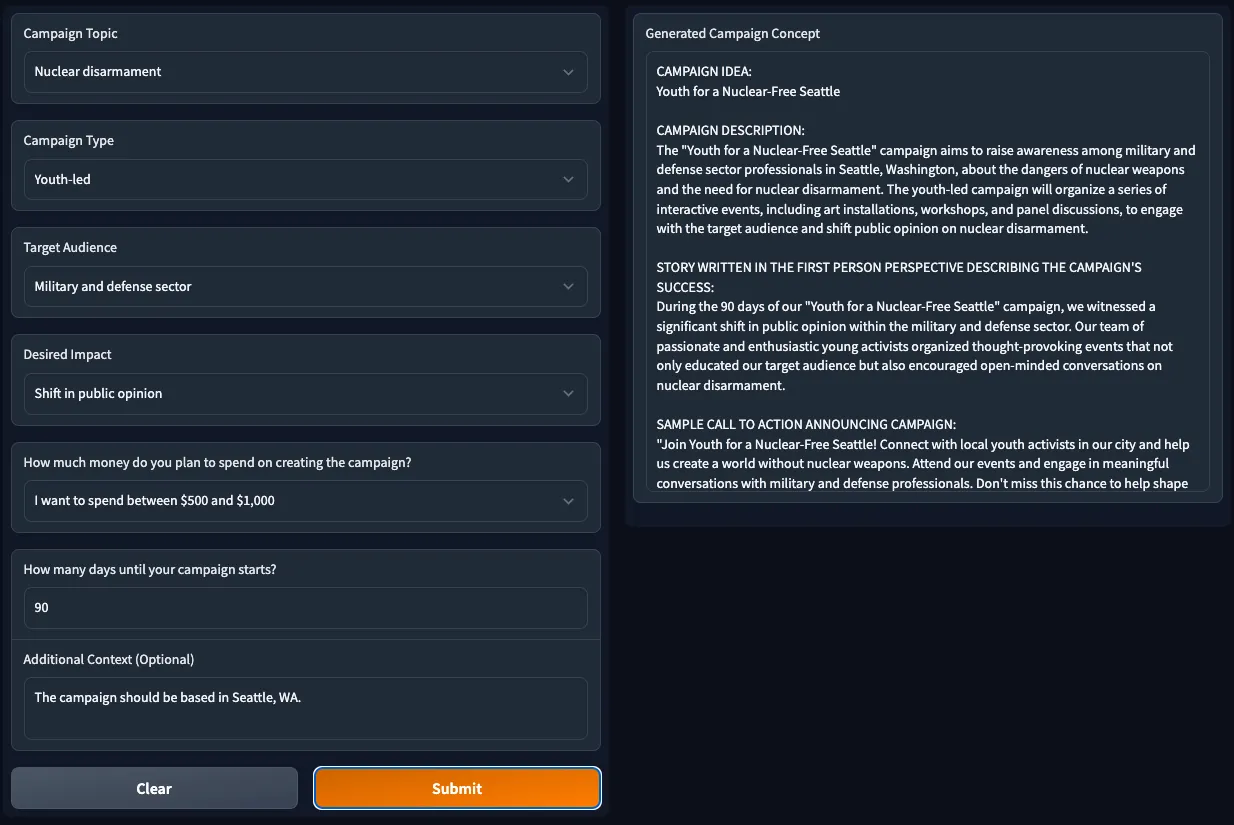Click the Clear button
The image size is (1234, 825).
(x=154, y=788)
